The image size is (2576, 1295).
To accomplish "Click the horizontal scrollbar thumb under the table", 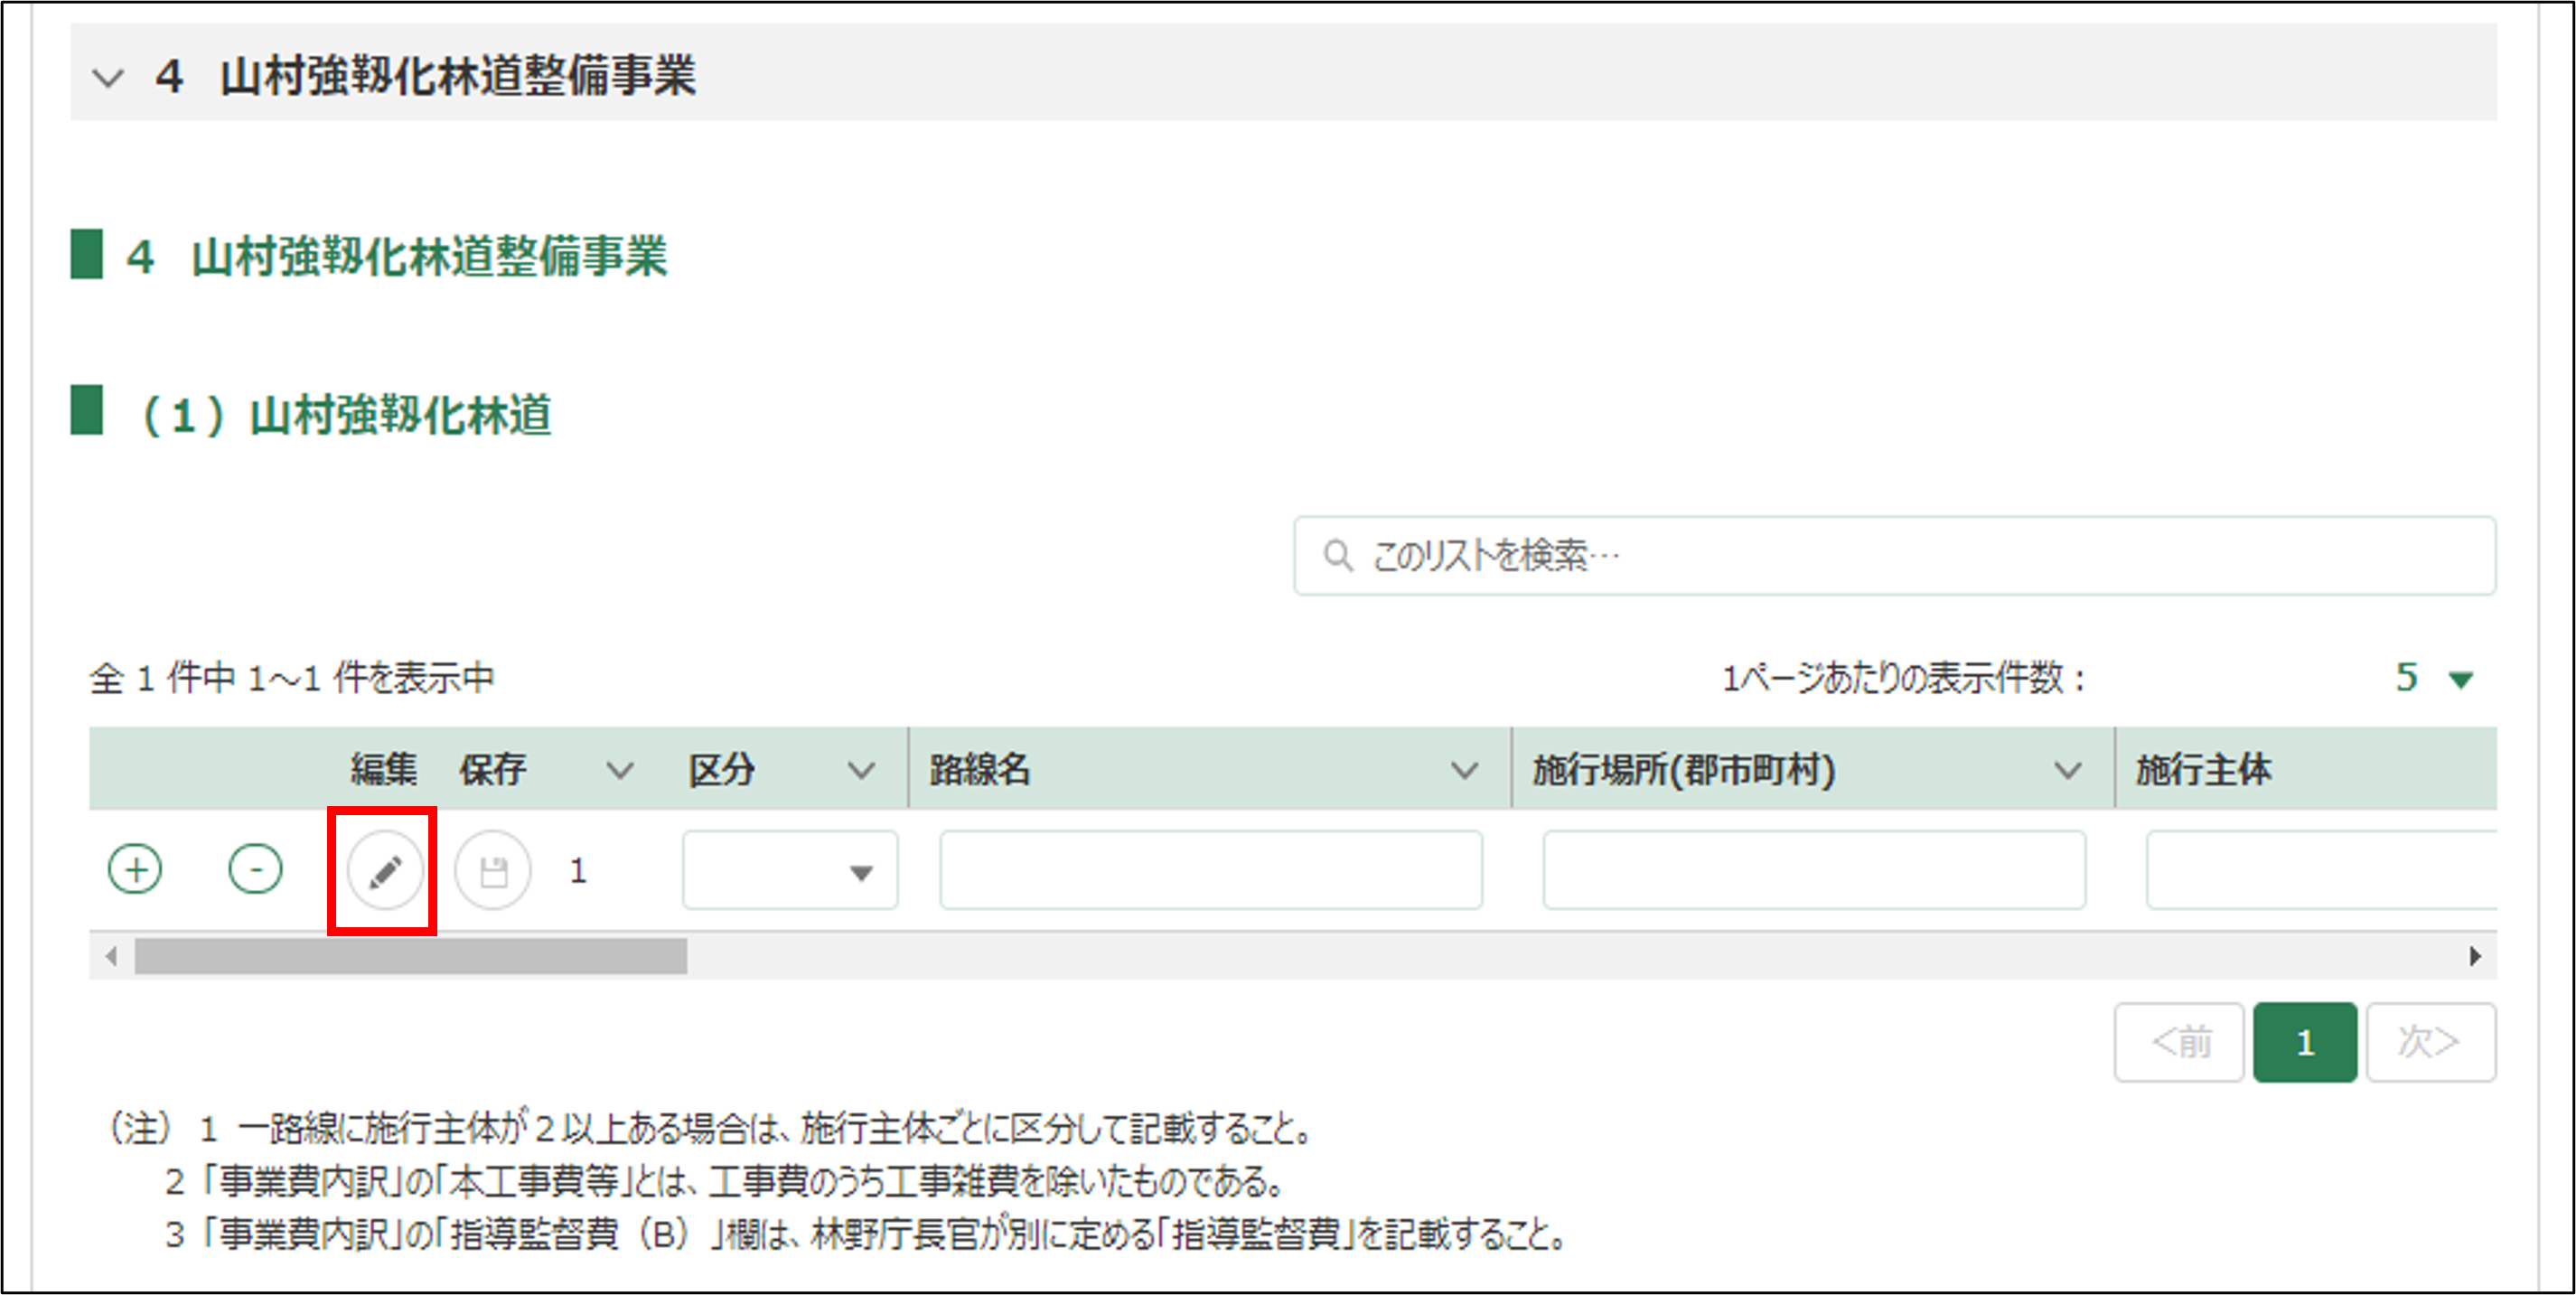I will (x=410, y=956).
